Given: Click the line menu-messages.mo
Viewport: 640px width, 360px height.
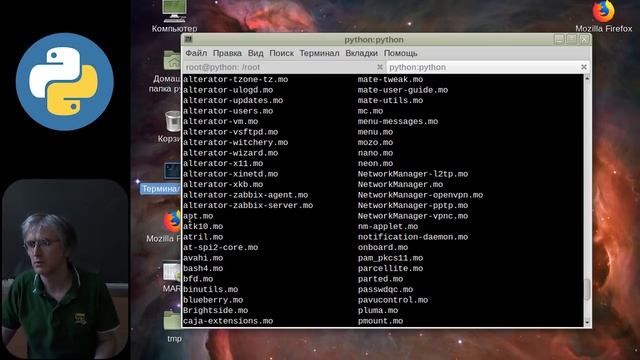Looking at the screenshot, I should (x=398, y=122).
